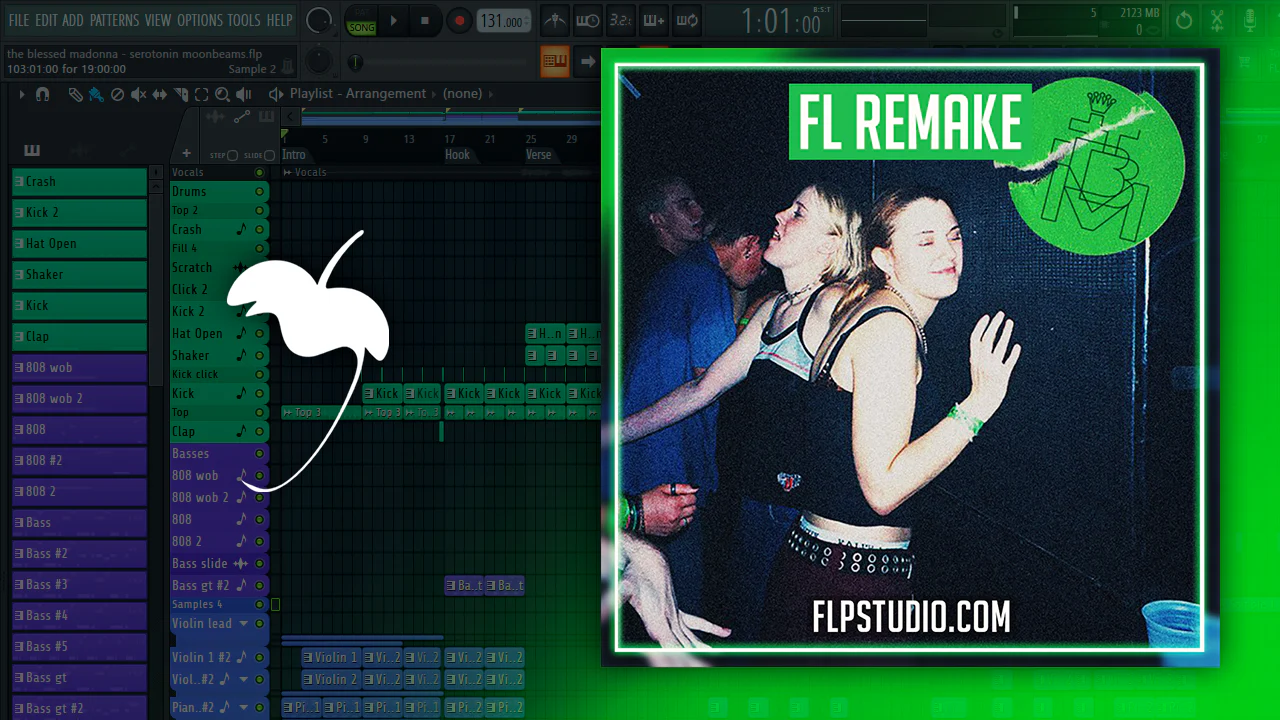The image size is (1280, 720).
Task: Open the FILE menu
Action: pyautogui.click(x=19, y=20)
